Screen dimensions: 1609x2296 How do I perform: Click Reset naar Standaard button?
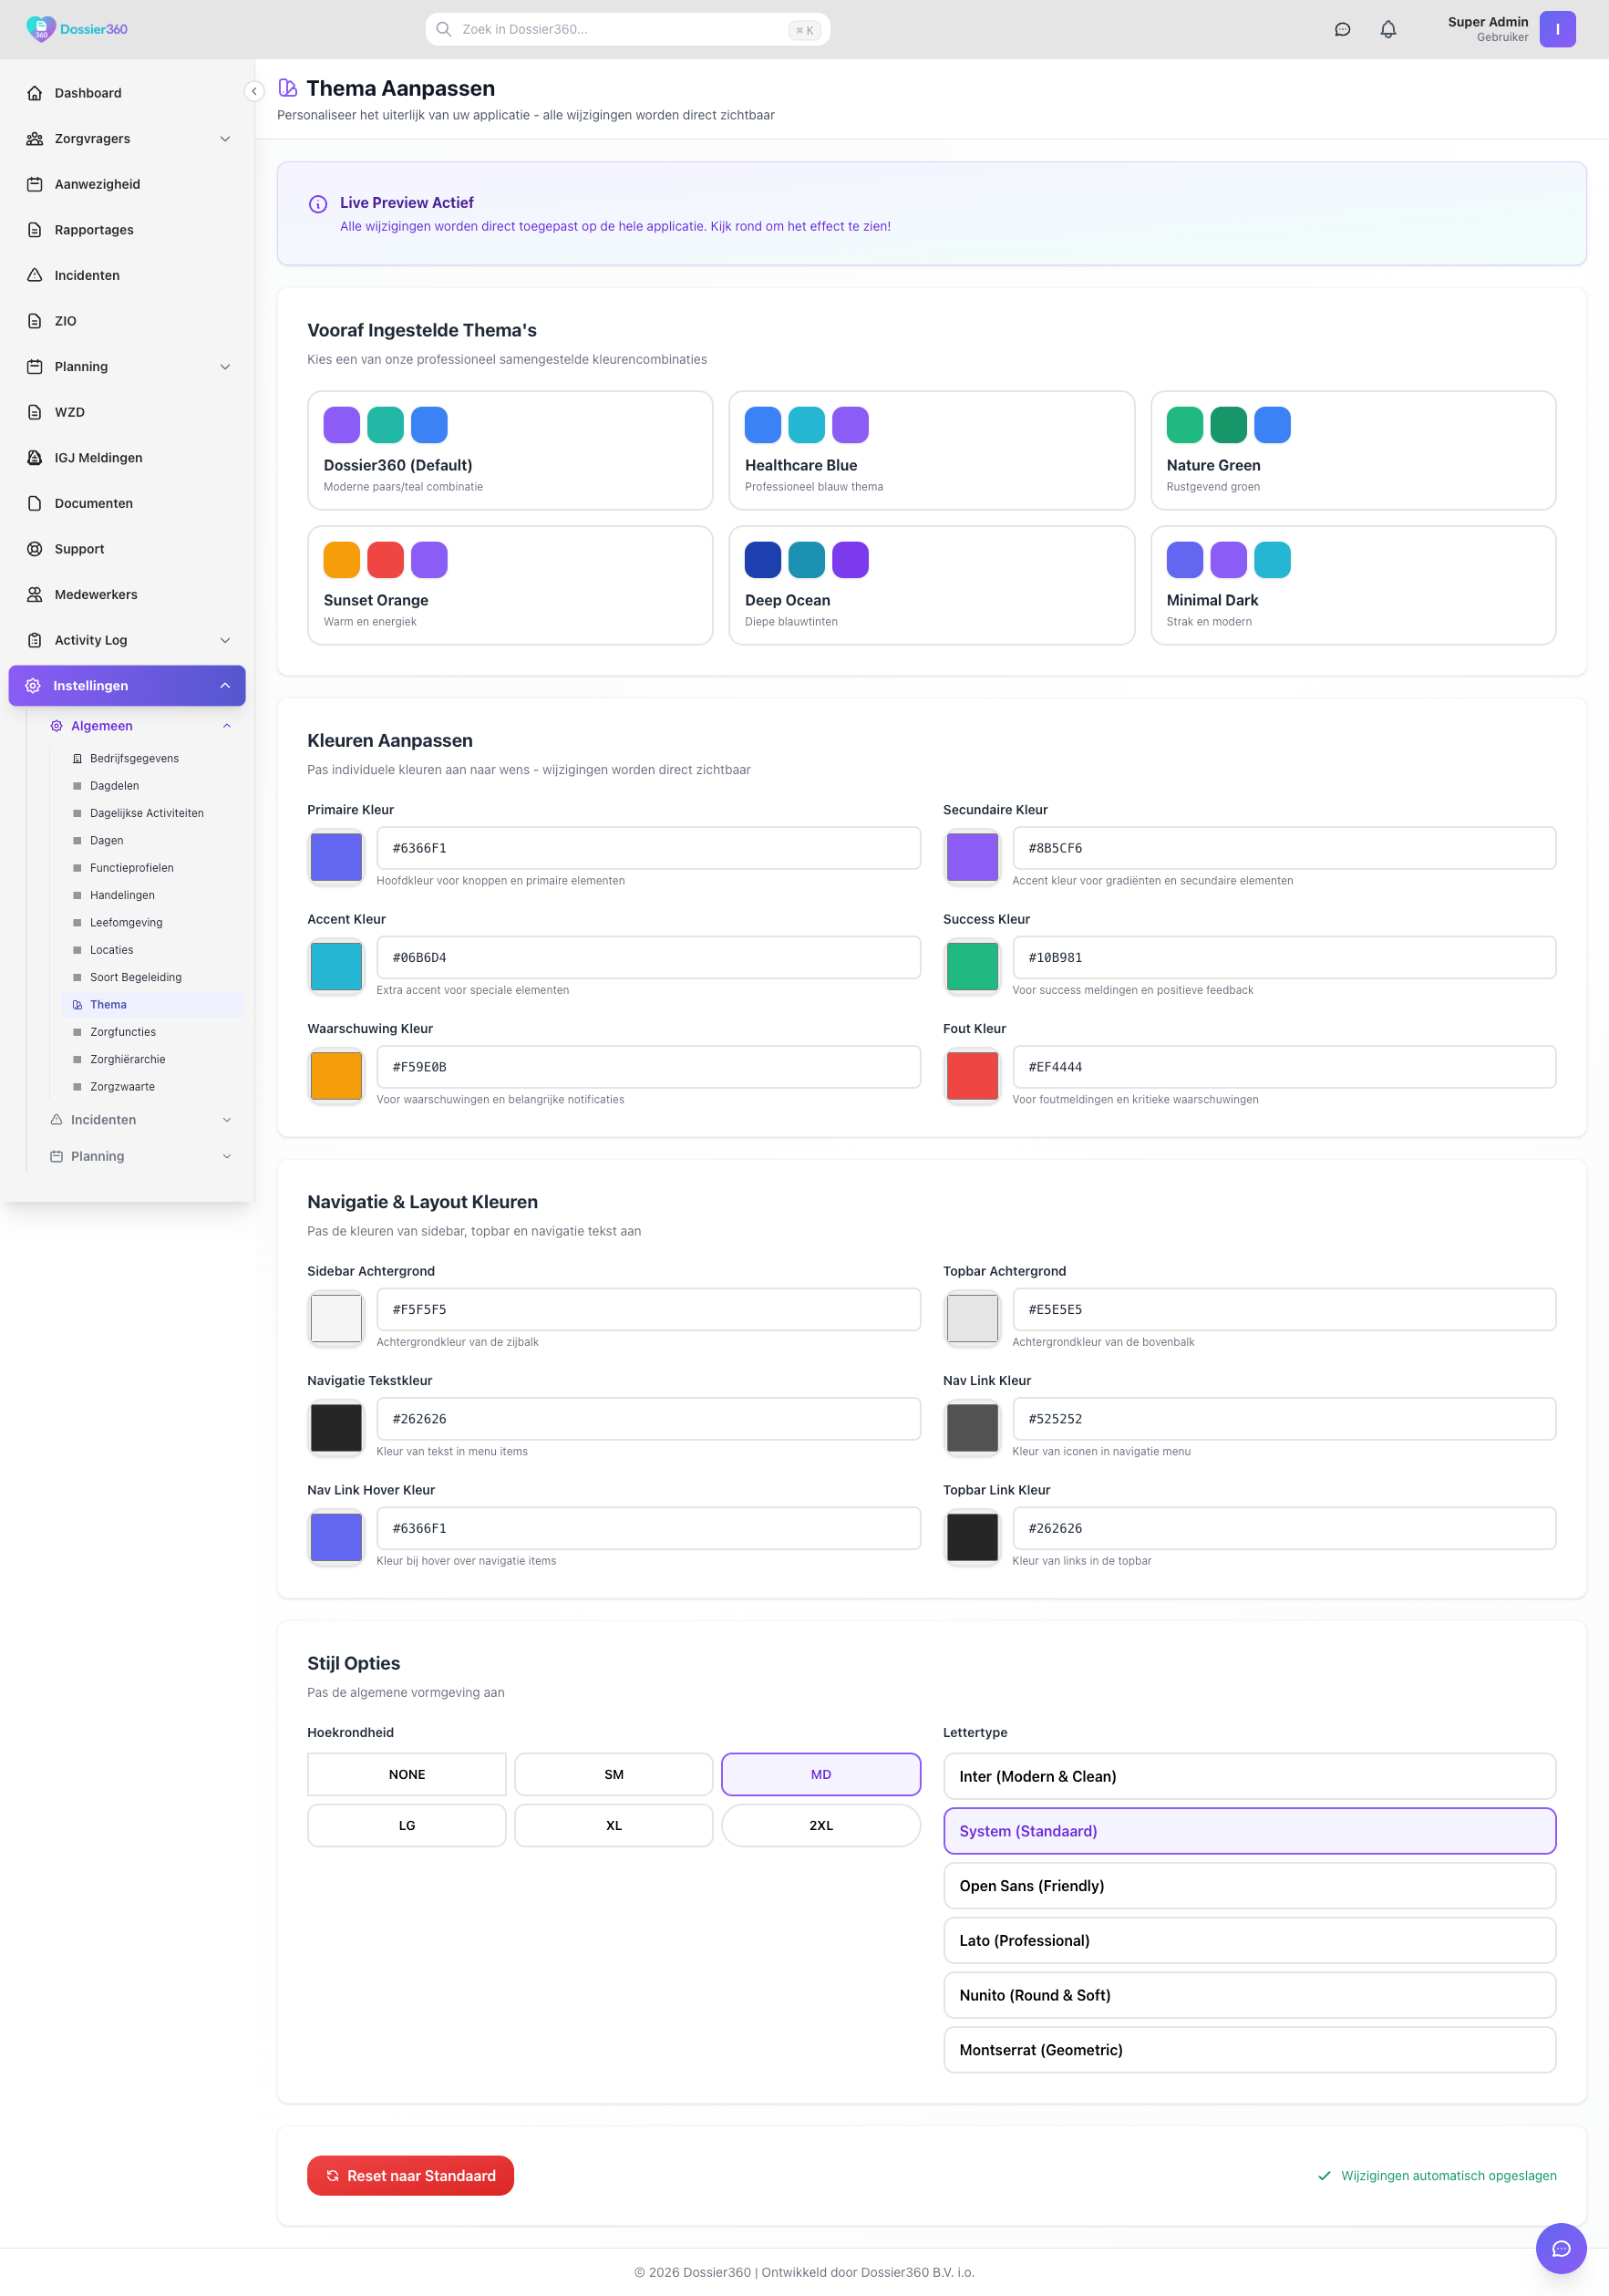pos(410,2175)
